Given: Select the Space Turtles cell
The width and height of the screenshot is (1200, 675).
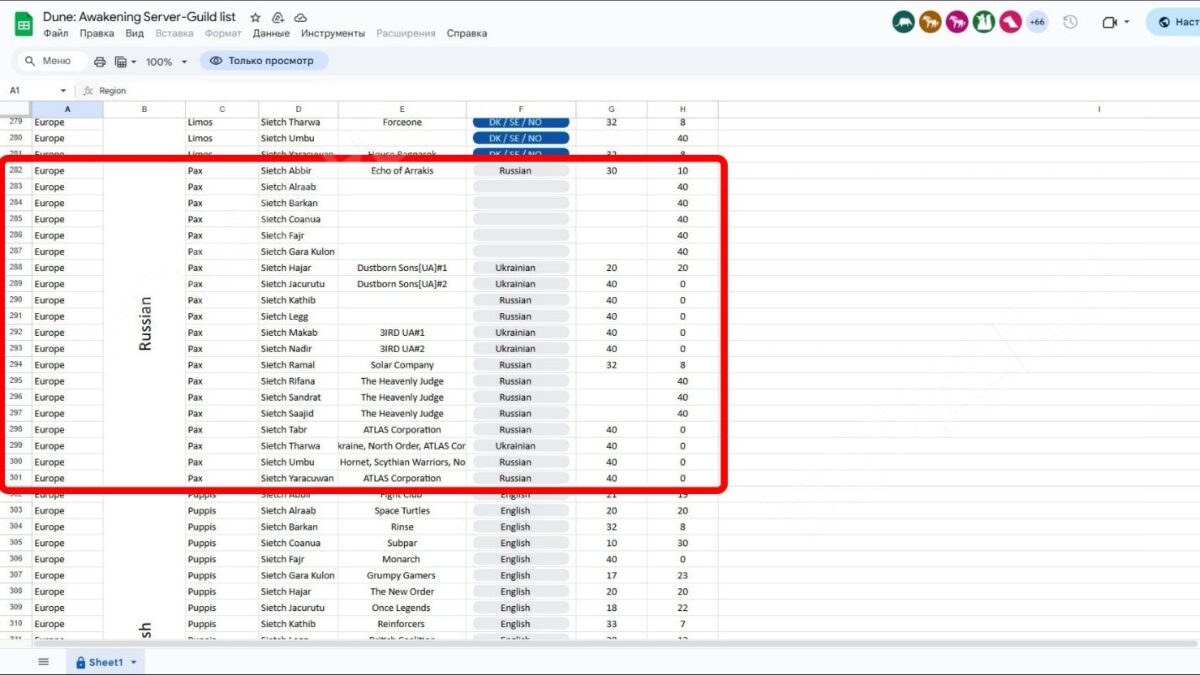Looking at the screenshot, I should tap(402, 511).
